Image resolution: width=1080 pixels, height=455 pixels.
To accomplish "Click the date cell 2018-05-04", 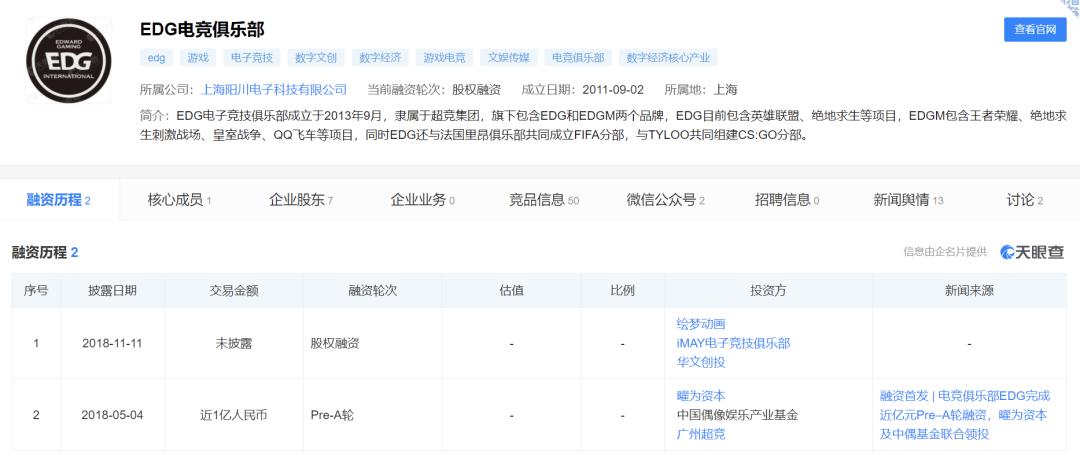I will coord(112,415).
